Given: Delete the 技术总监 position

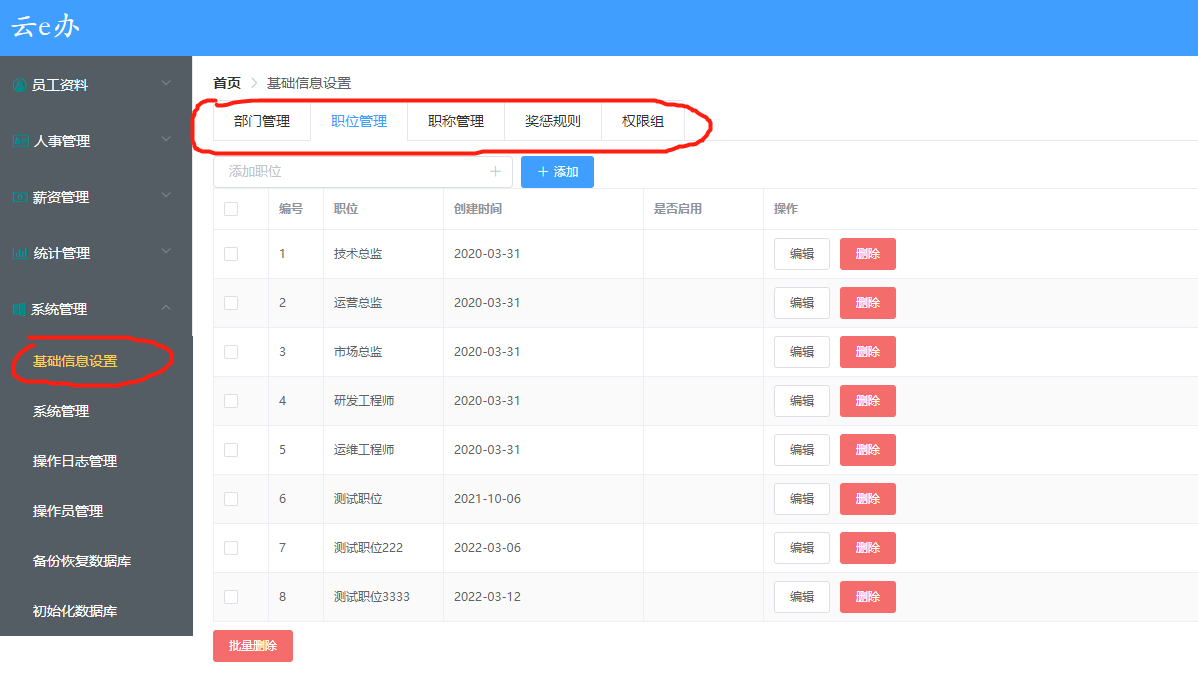Looking at the screenshot, I should tap(868, 254).
